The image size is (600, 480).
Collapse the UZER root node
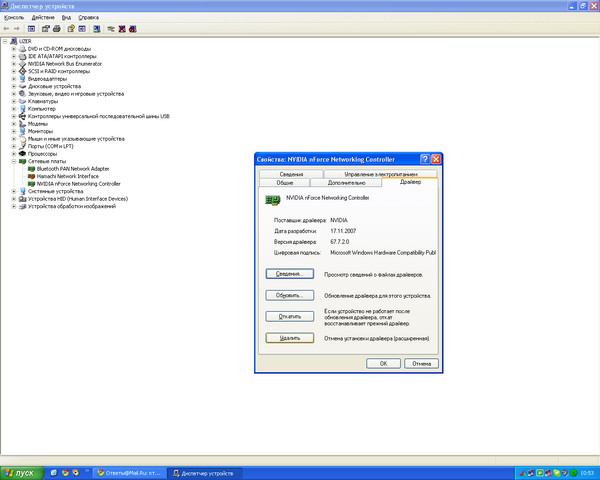coord(5,41)
